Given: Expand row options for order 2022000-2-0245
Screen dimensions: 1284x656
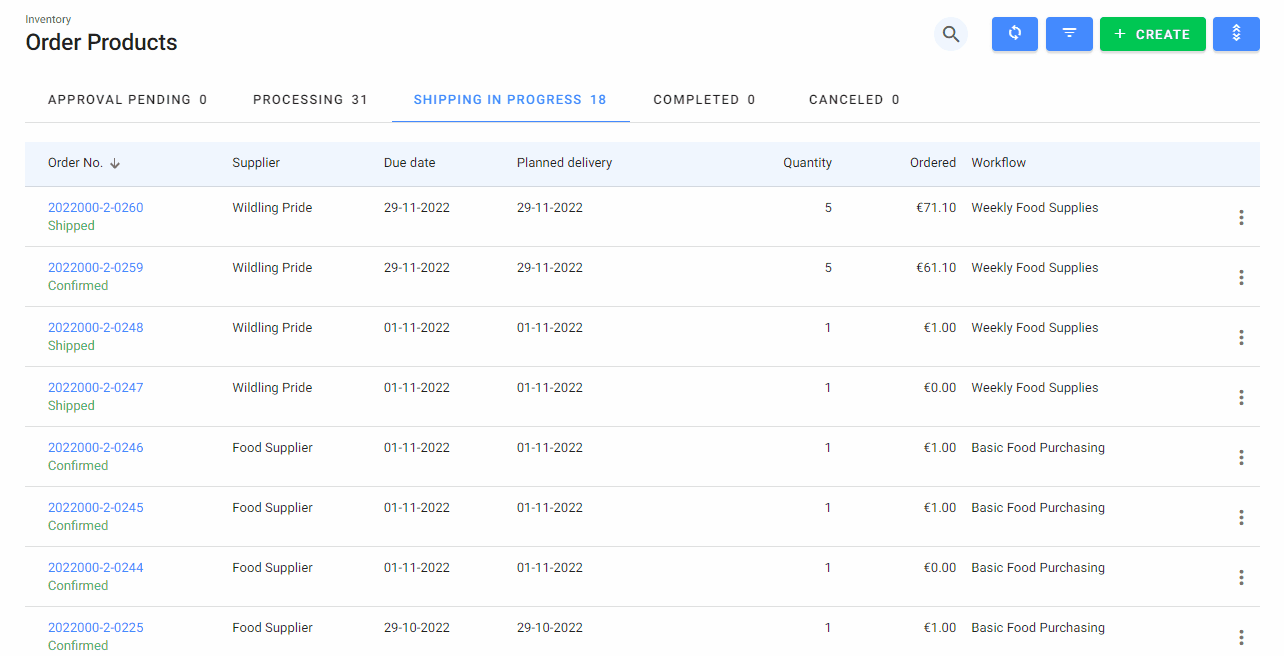Looking at the screenshot, I should pyautogui.click(x=1241, y=517).
